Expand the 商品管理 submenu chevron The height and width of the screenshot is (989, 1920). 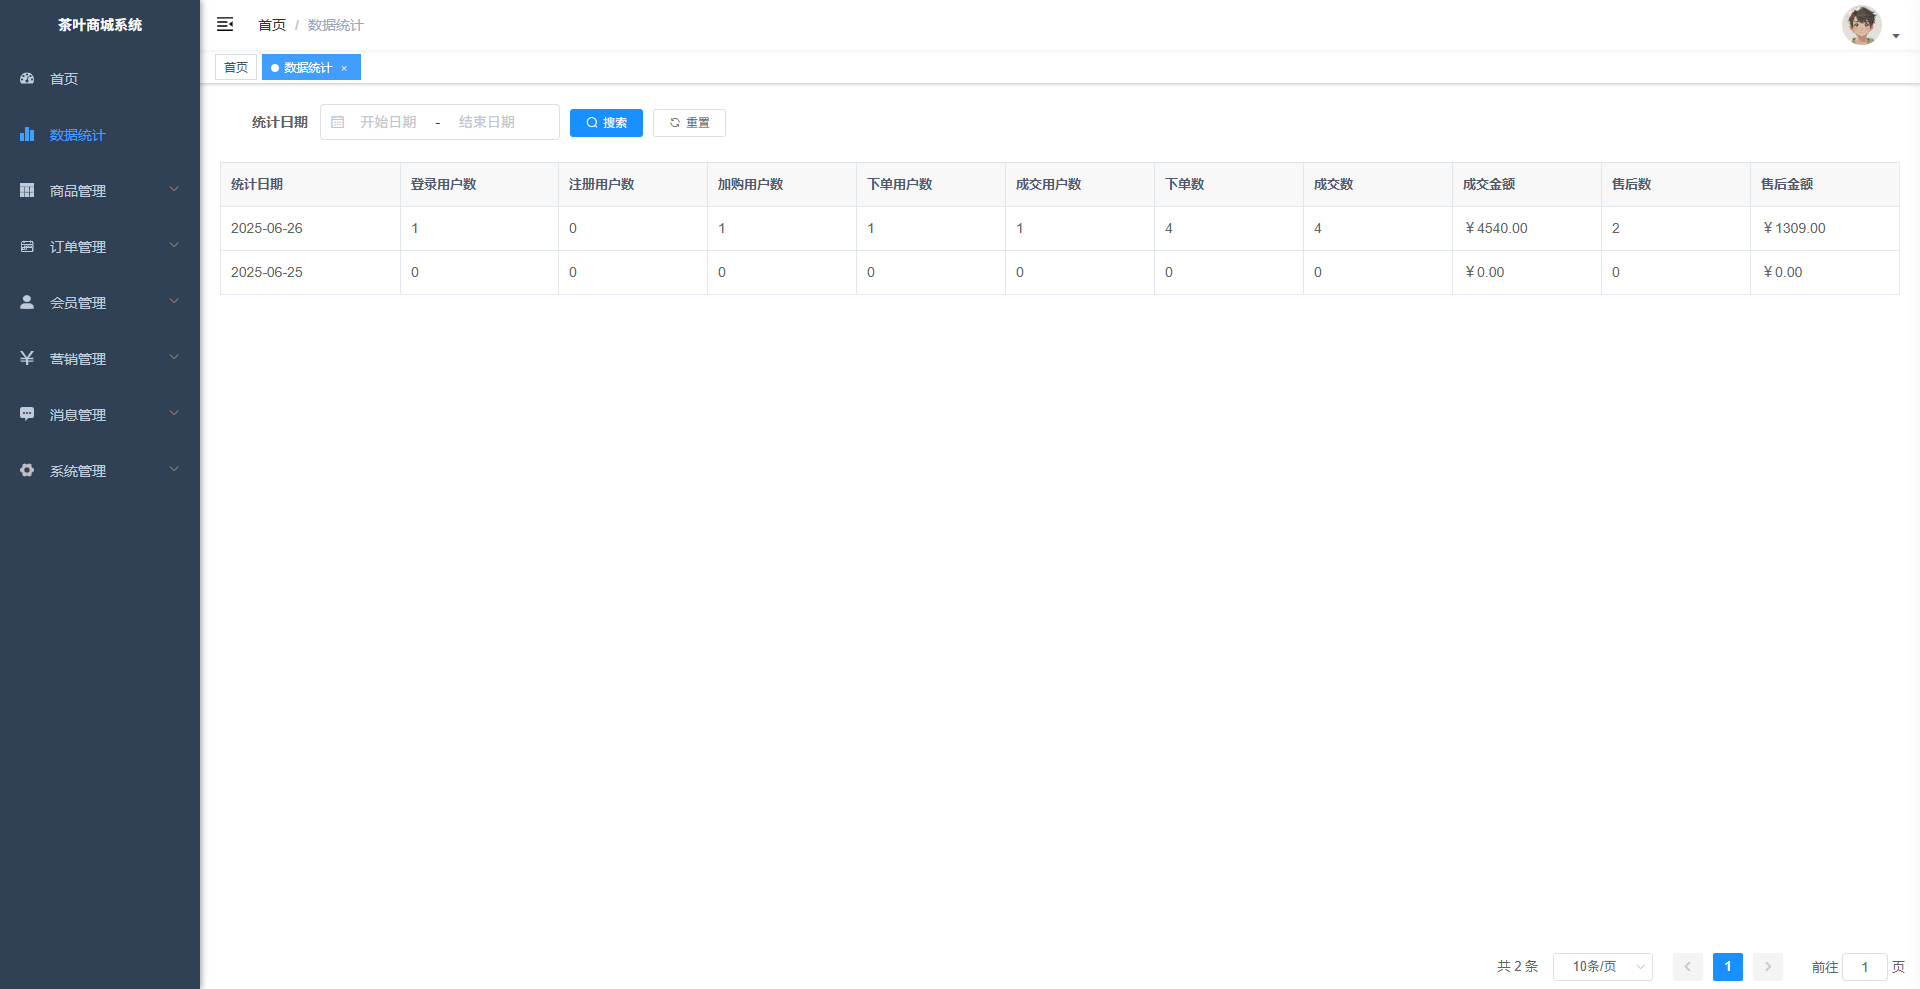pos(174,189)
